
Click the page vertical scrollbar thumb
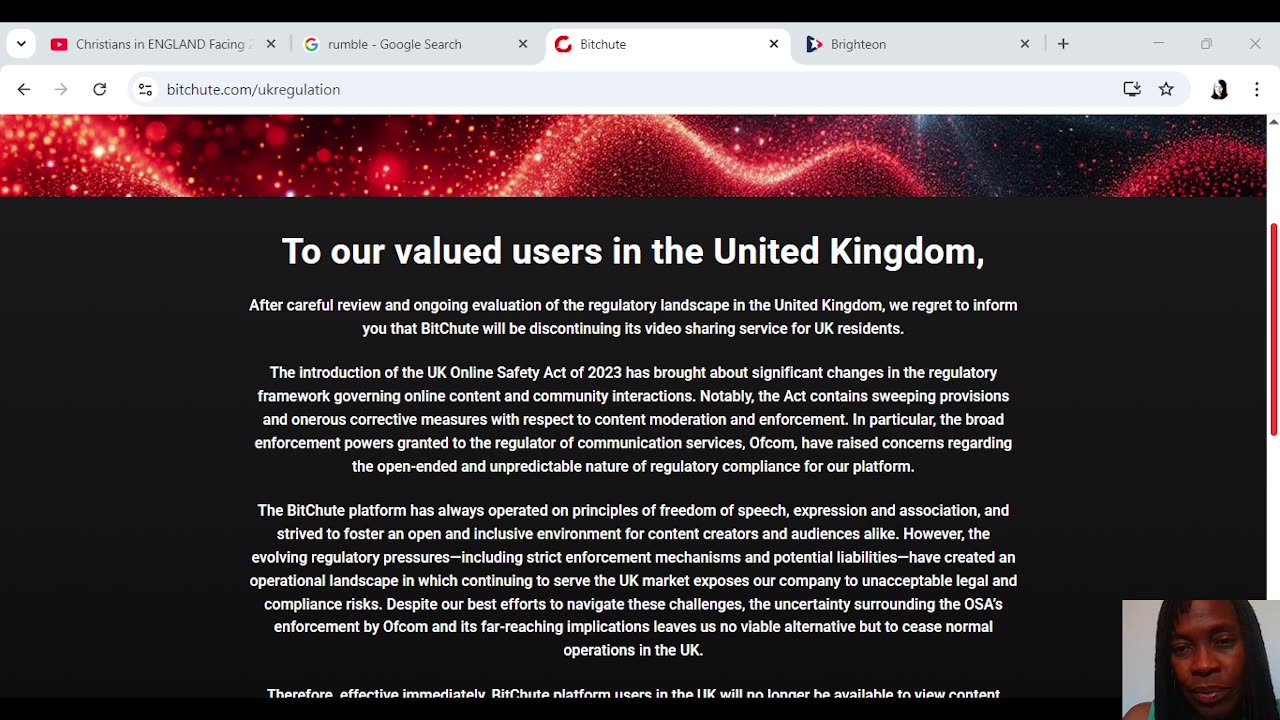(x=1273, y=330)
